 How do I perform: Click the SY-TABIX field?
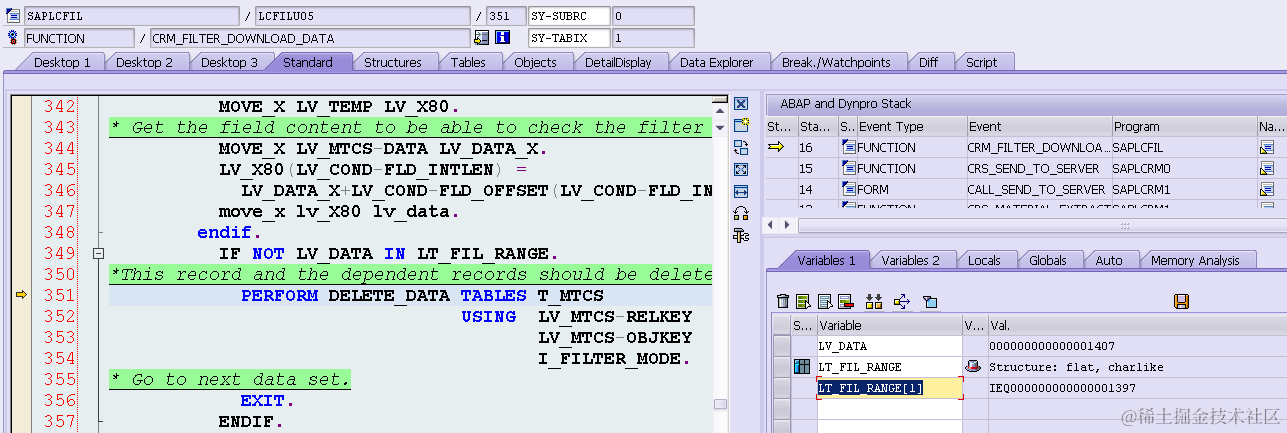tap(569, 38)
